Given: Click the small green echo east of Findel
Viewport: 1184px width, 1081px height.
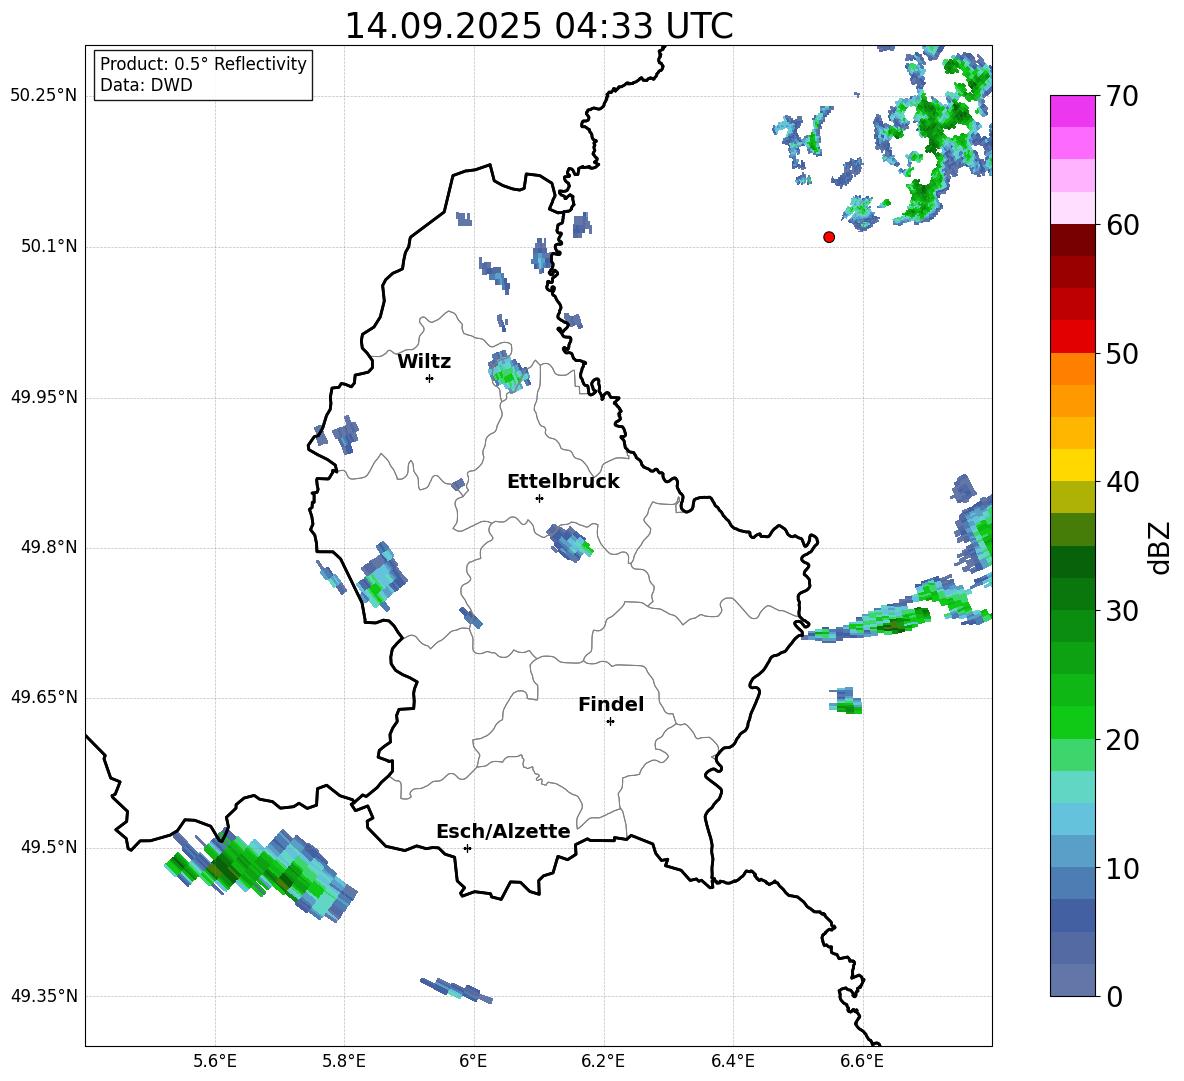Looking at the screenshot, I should click(x=846, y=701).
